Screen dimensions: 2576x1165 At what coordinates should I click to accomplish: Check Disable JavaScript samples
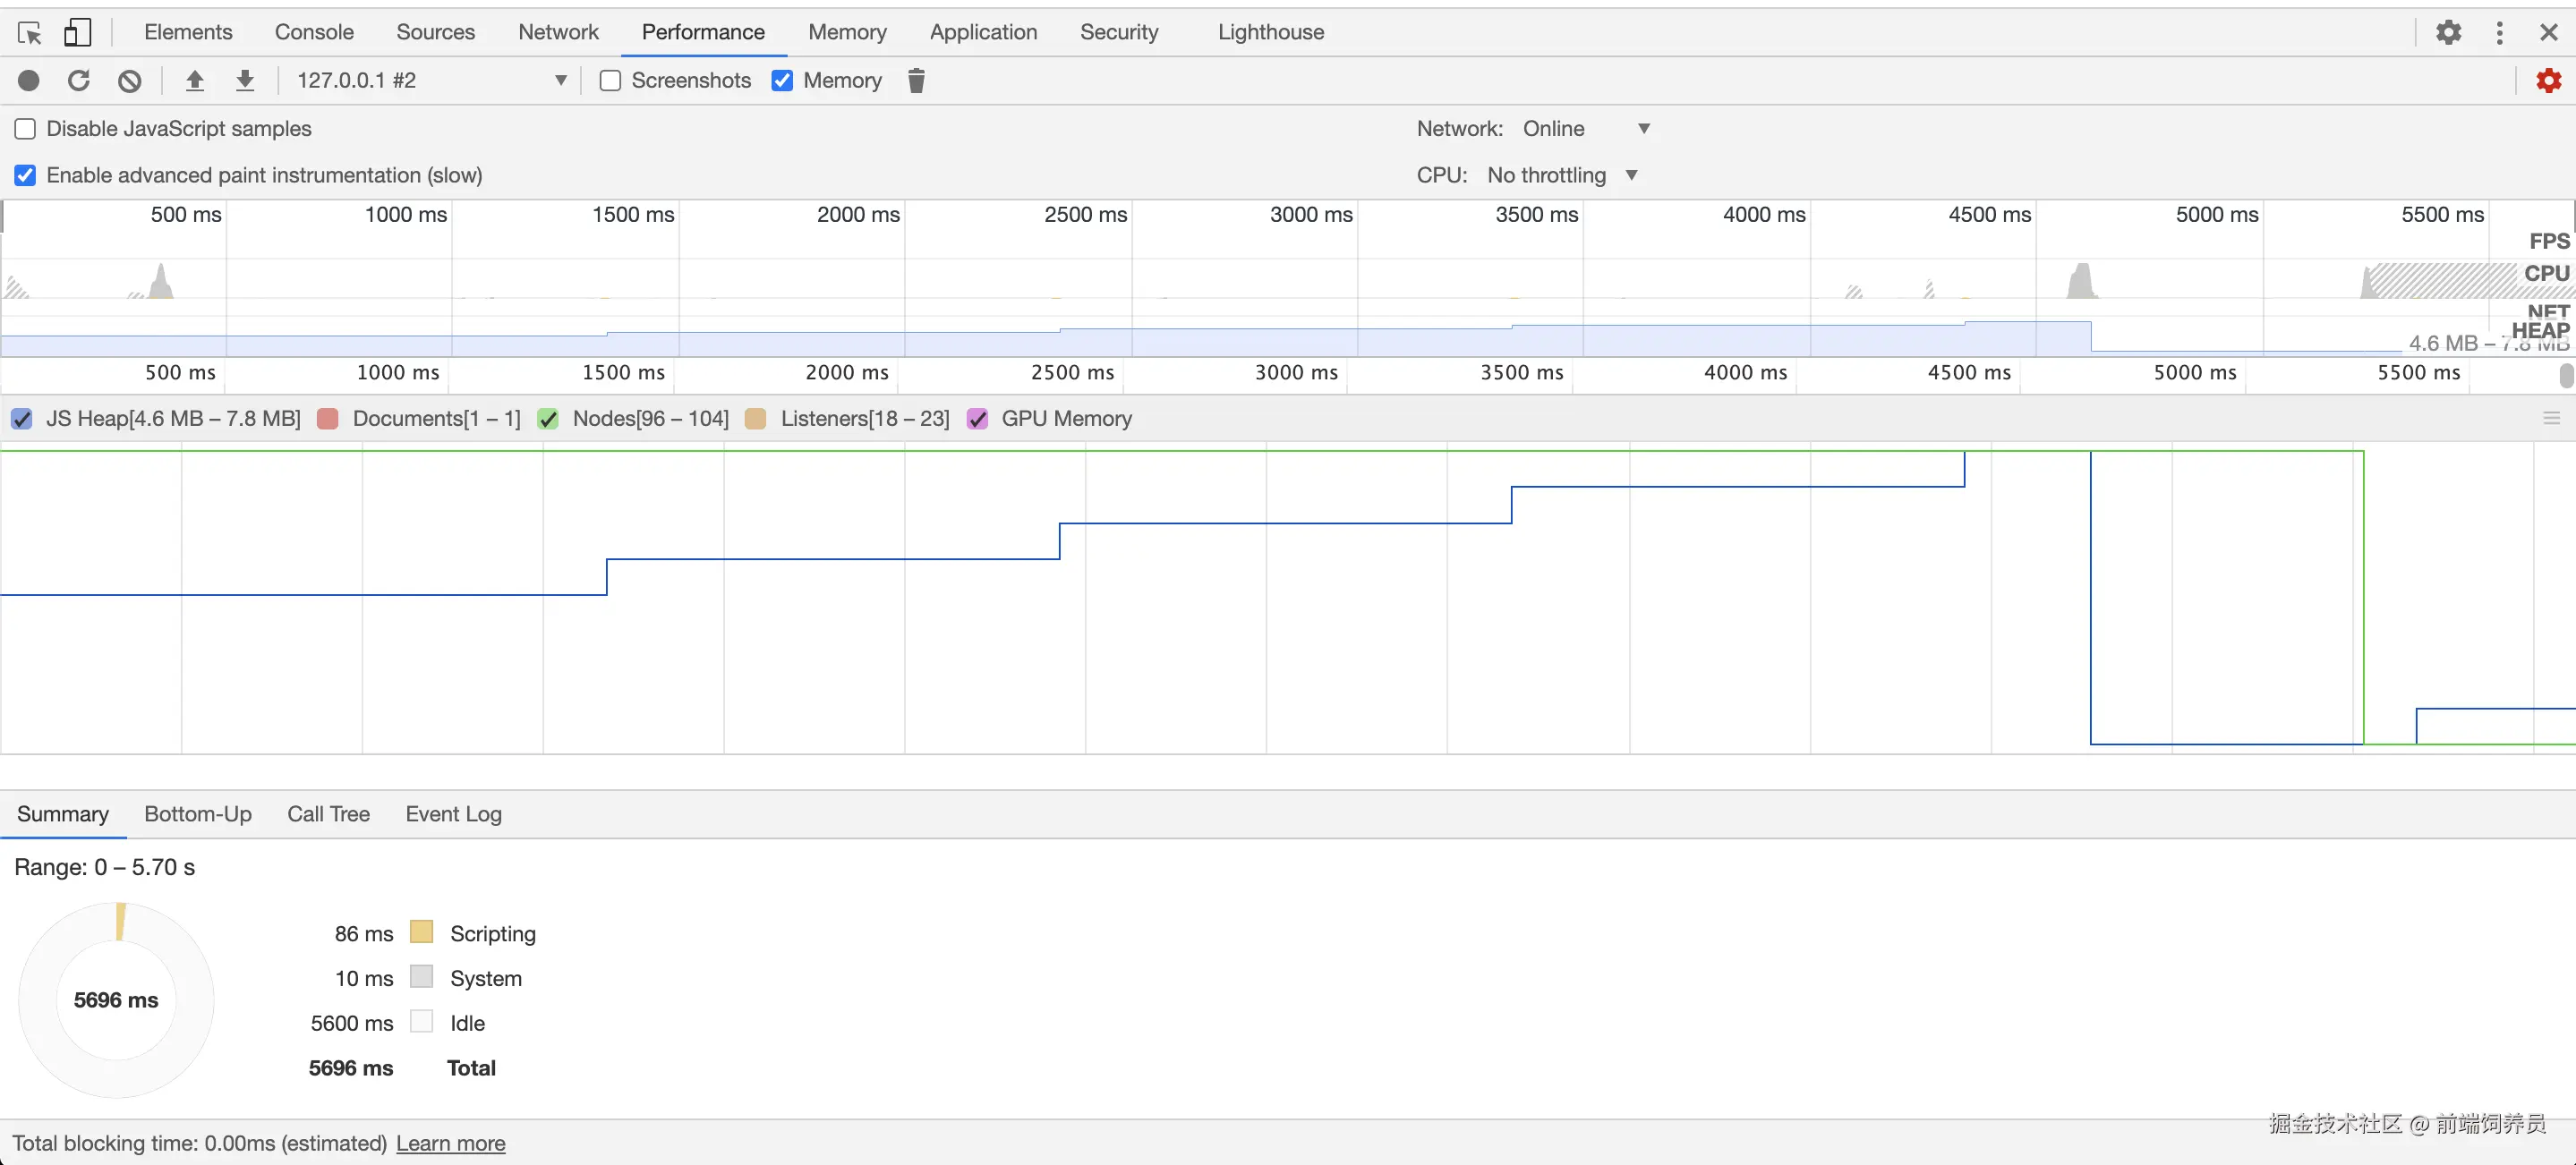coord(25,128)
